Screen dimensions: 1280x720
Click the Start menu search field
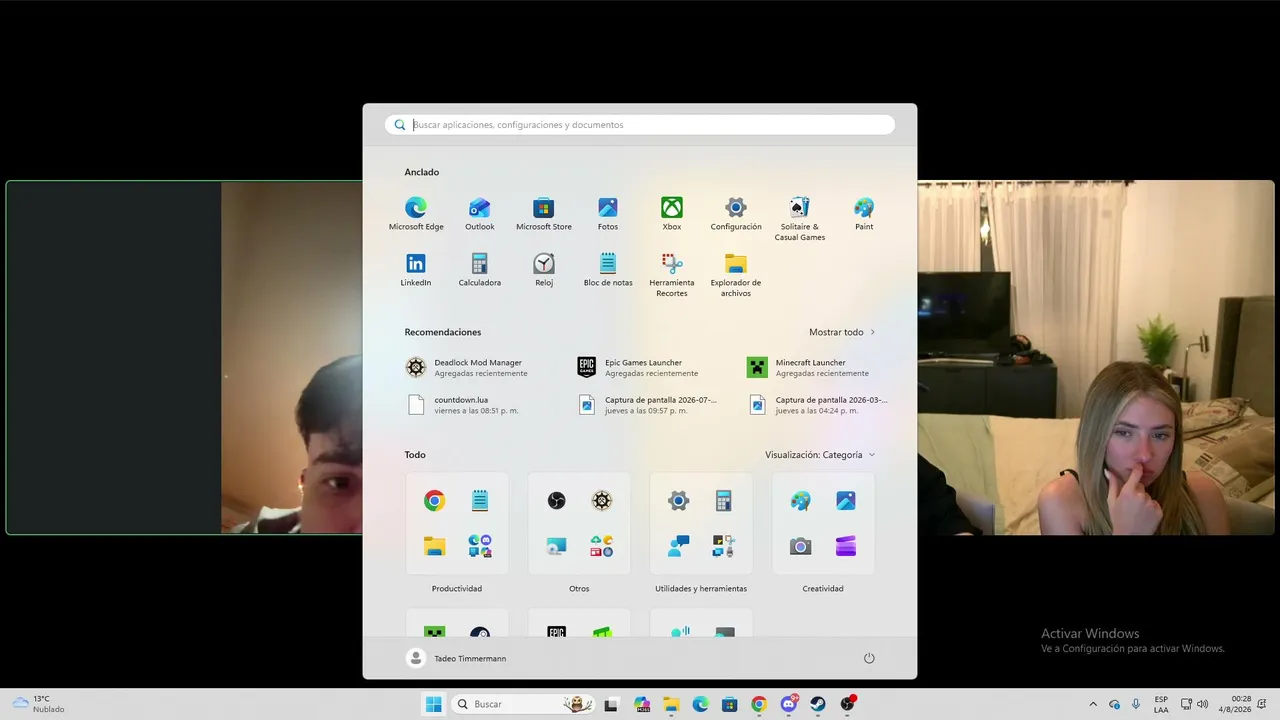[640, 125]
